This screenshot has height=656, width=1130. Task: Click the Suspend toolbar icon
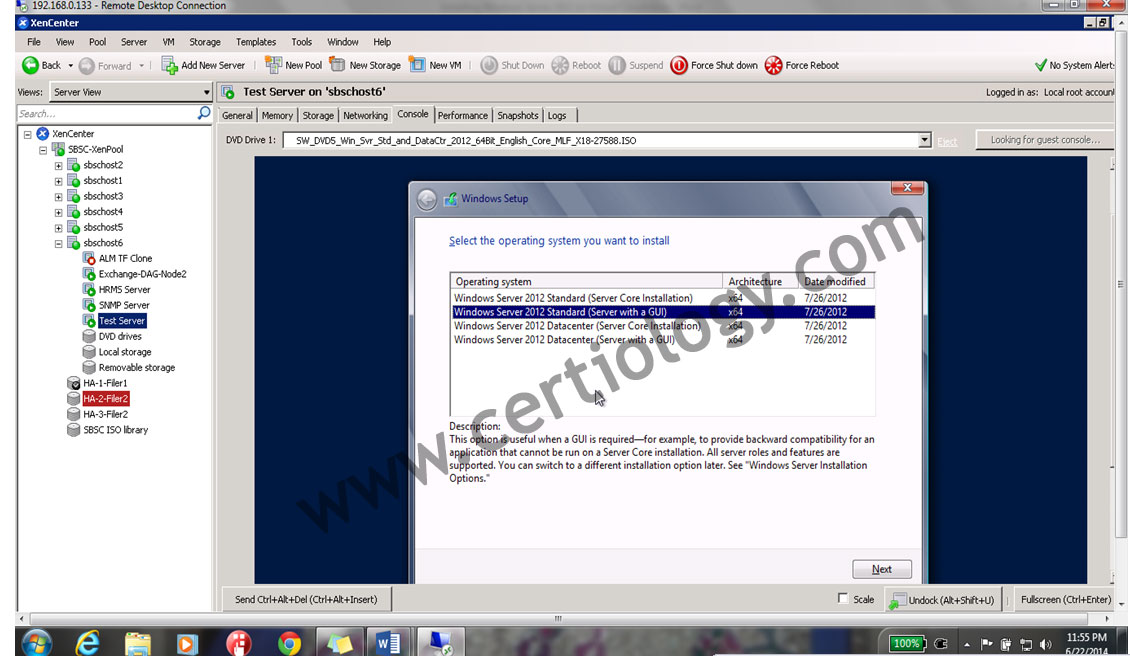pos(617,66)
